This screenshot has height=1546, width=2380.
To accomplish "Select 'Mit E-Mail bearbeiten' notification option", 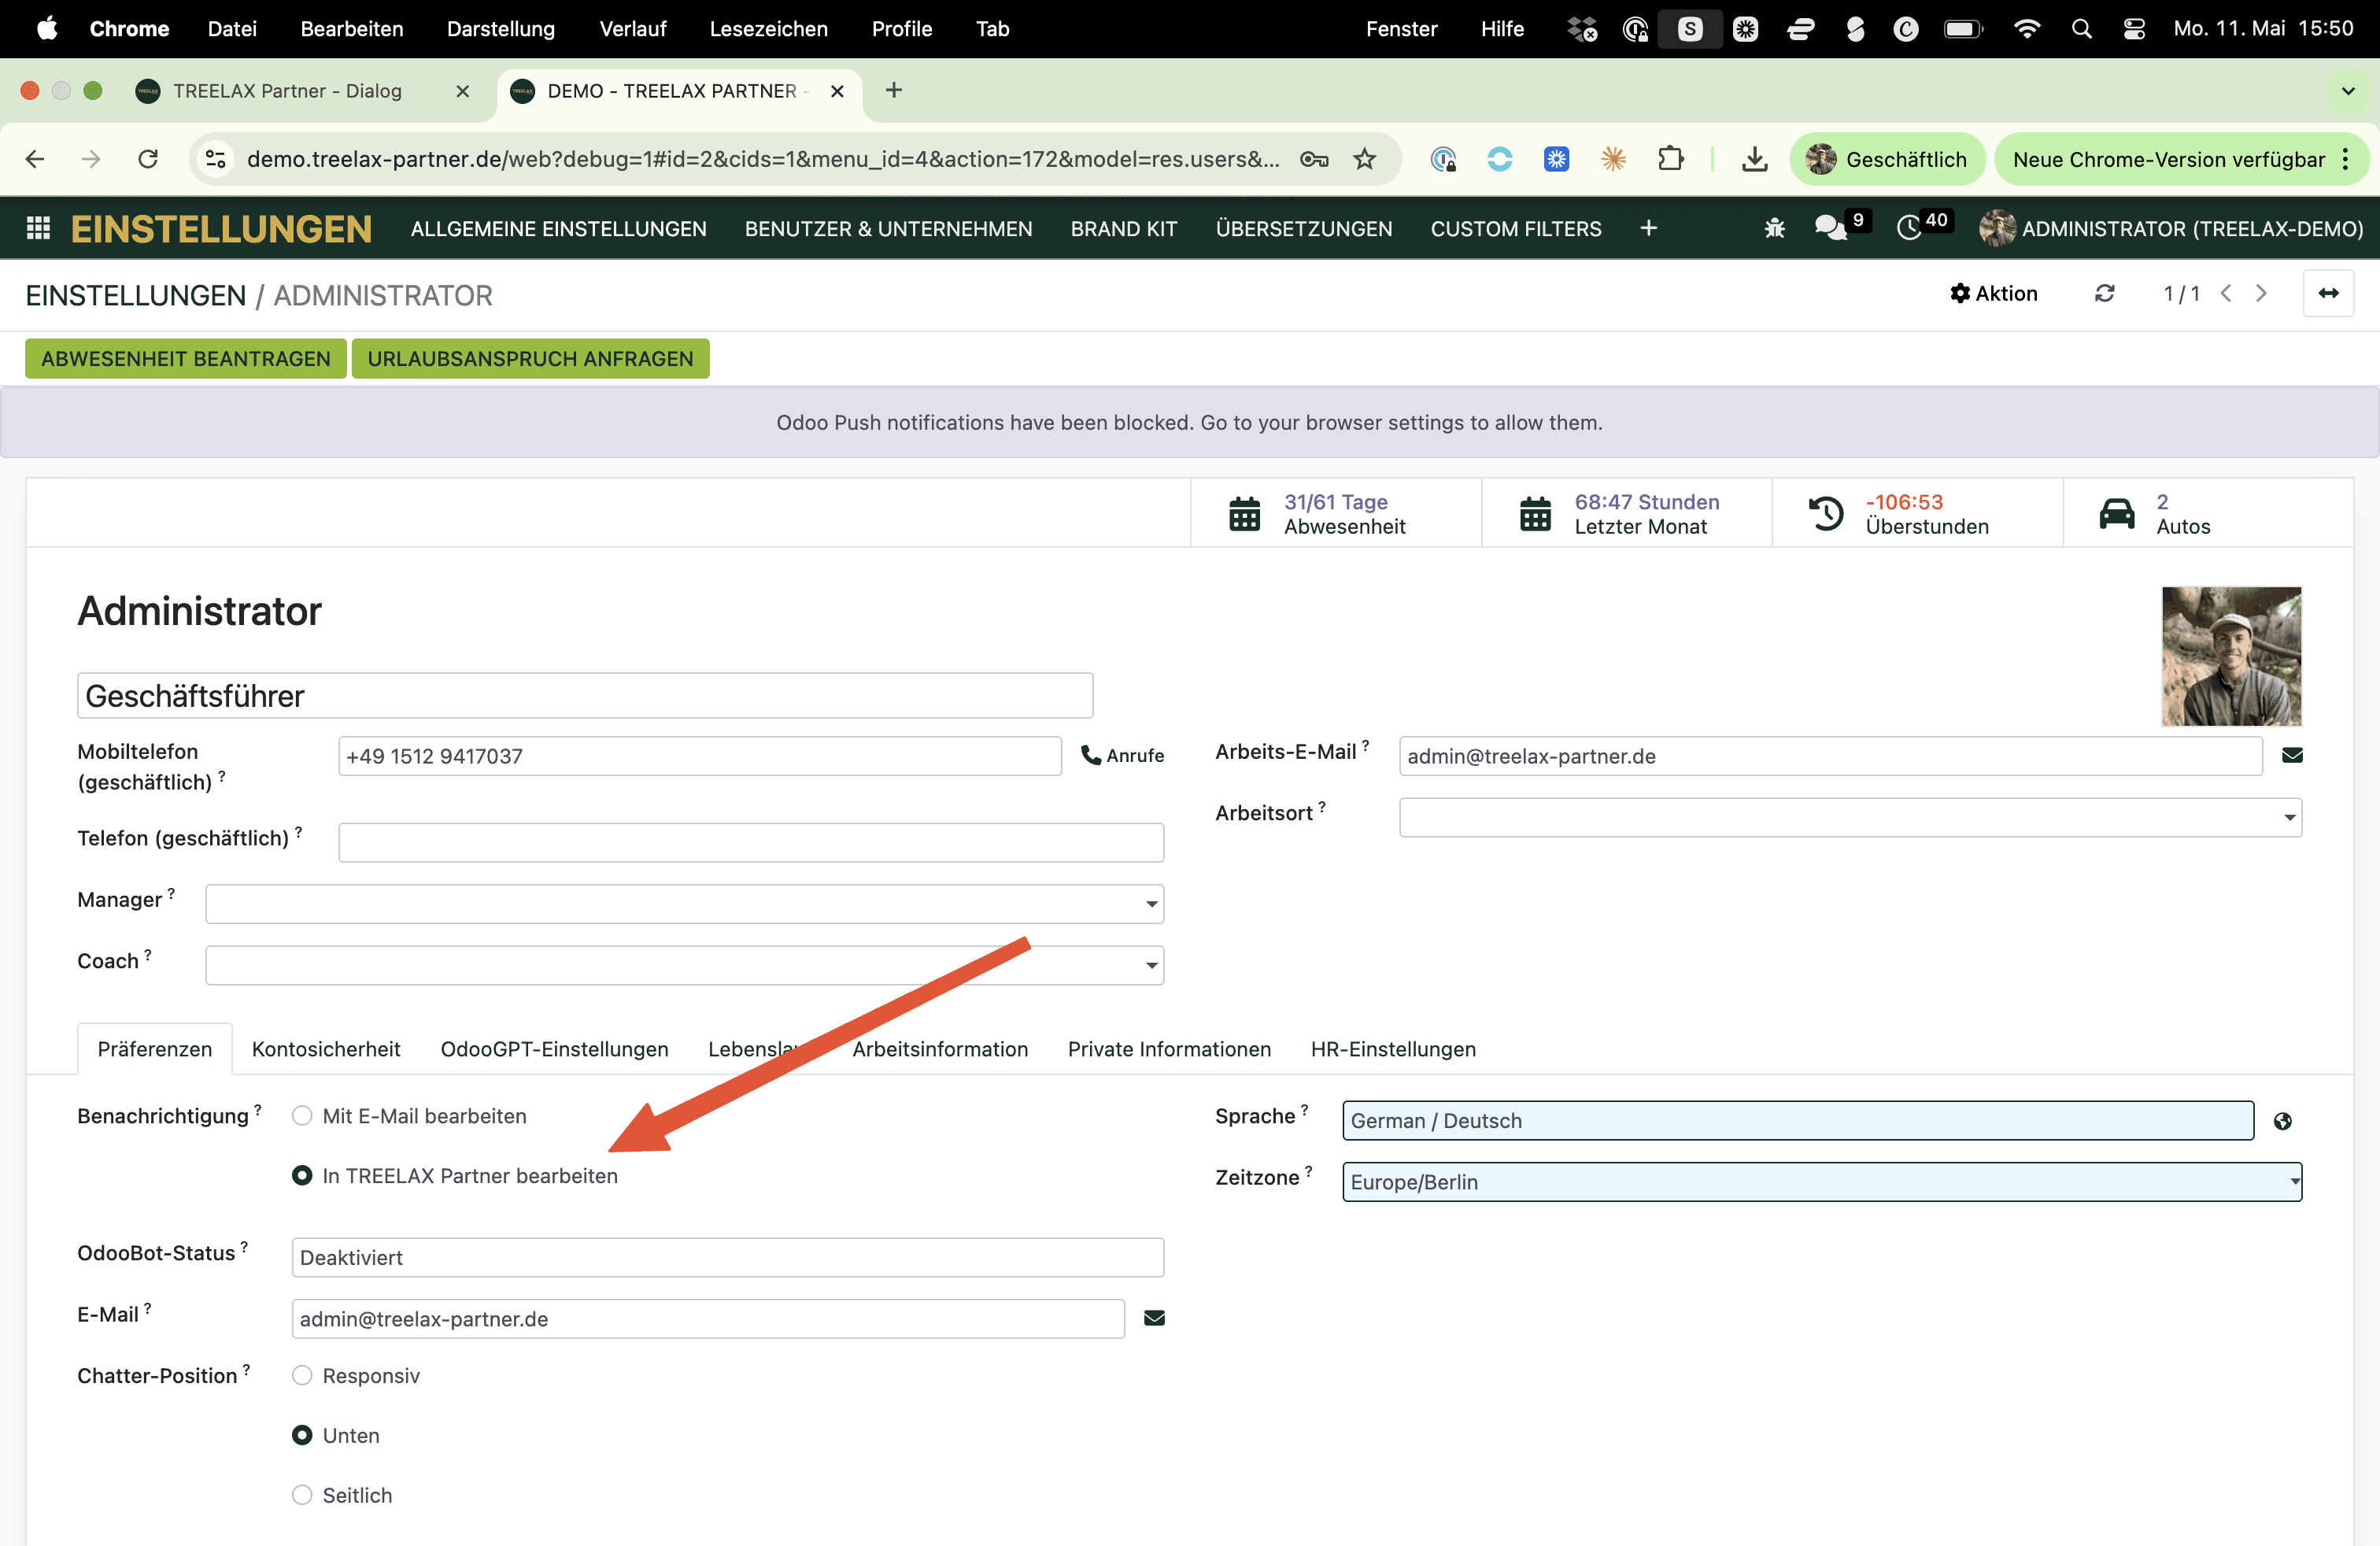I will (302, 1116).
